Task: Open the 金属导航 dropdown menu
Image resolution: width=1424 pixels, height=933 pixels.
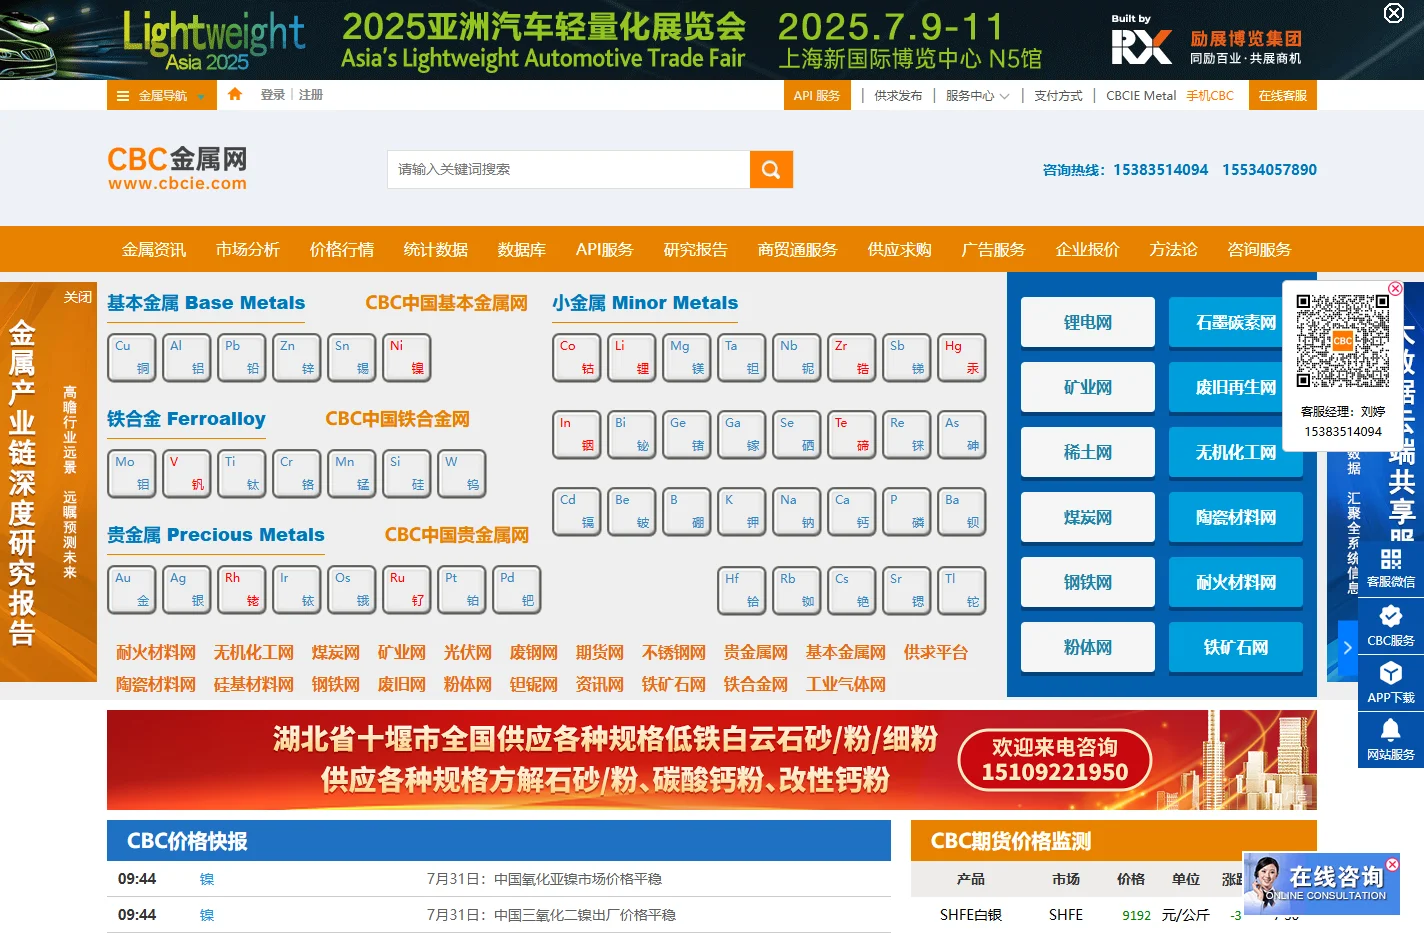Action: point(162,95)
